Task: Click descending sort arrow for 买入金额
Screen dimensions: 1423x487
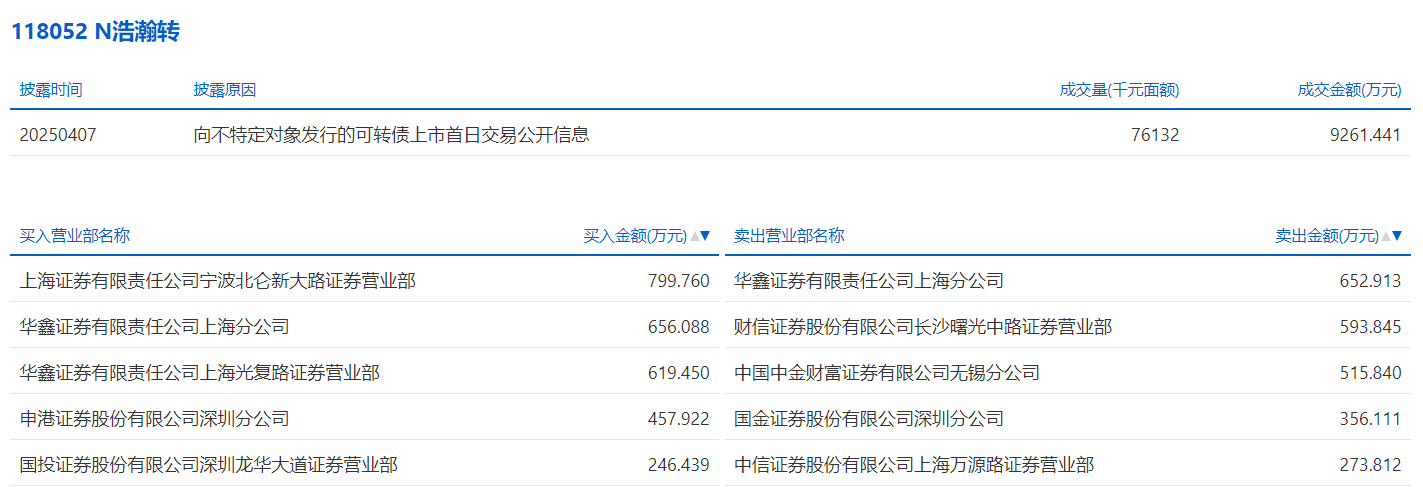Action: pos(705,237)
